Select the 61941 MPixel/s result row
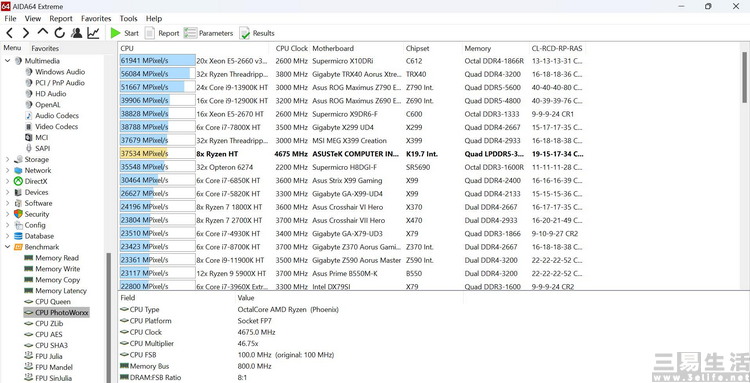The width and height of the screenshot is (750, 383). coord(352,61)
